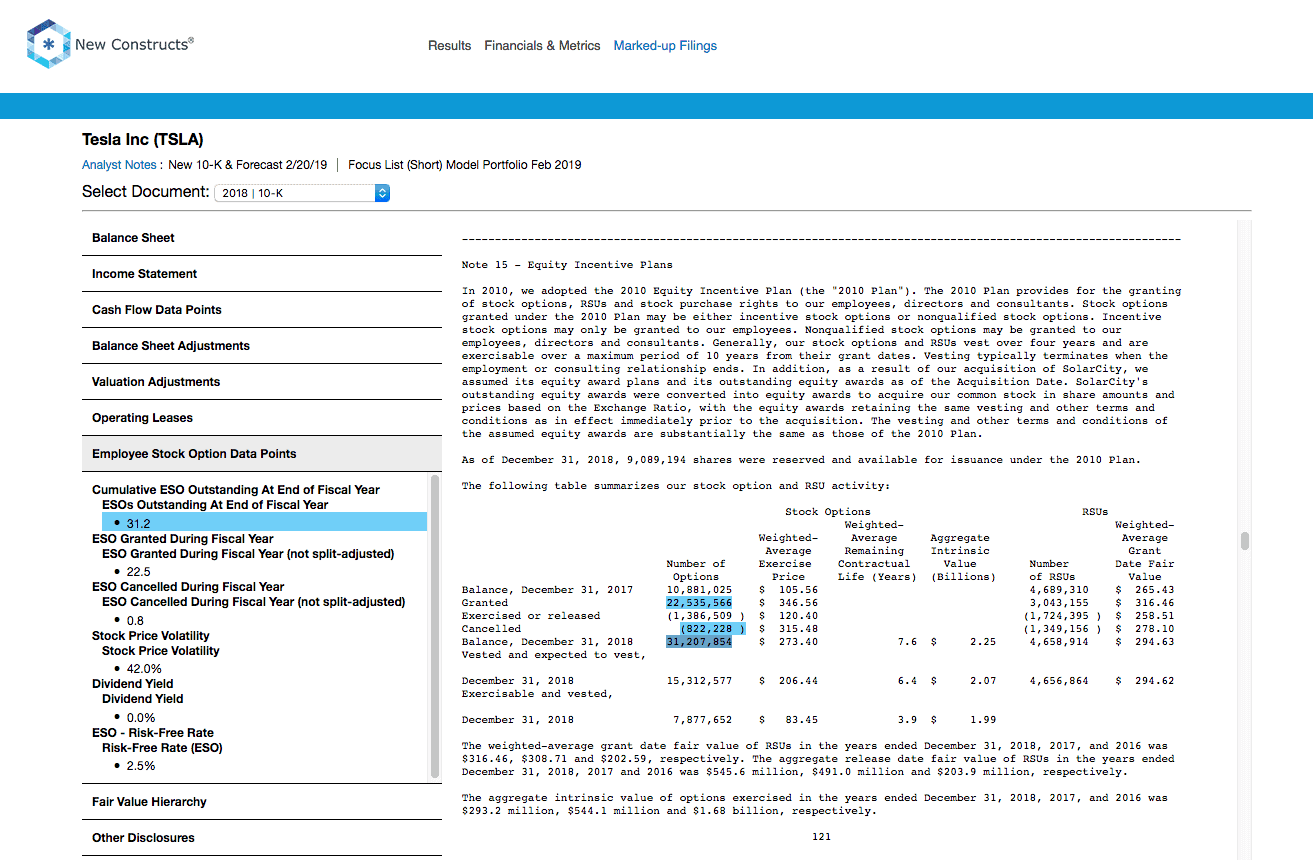The width and height of the screenshot is (1313, 860).
Task: Click the 4,658,914 RSU ending balance
Action: 1059,642
